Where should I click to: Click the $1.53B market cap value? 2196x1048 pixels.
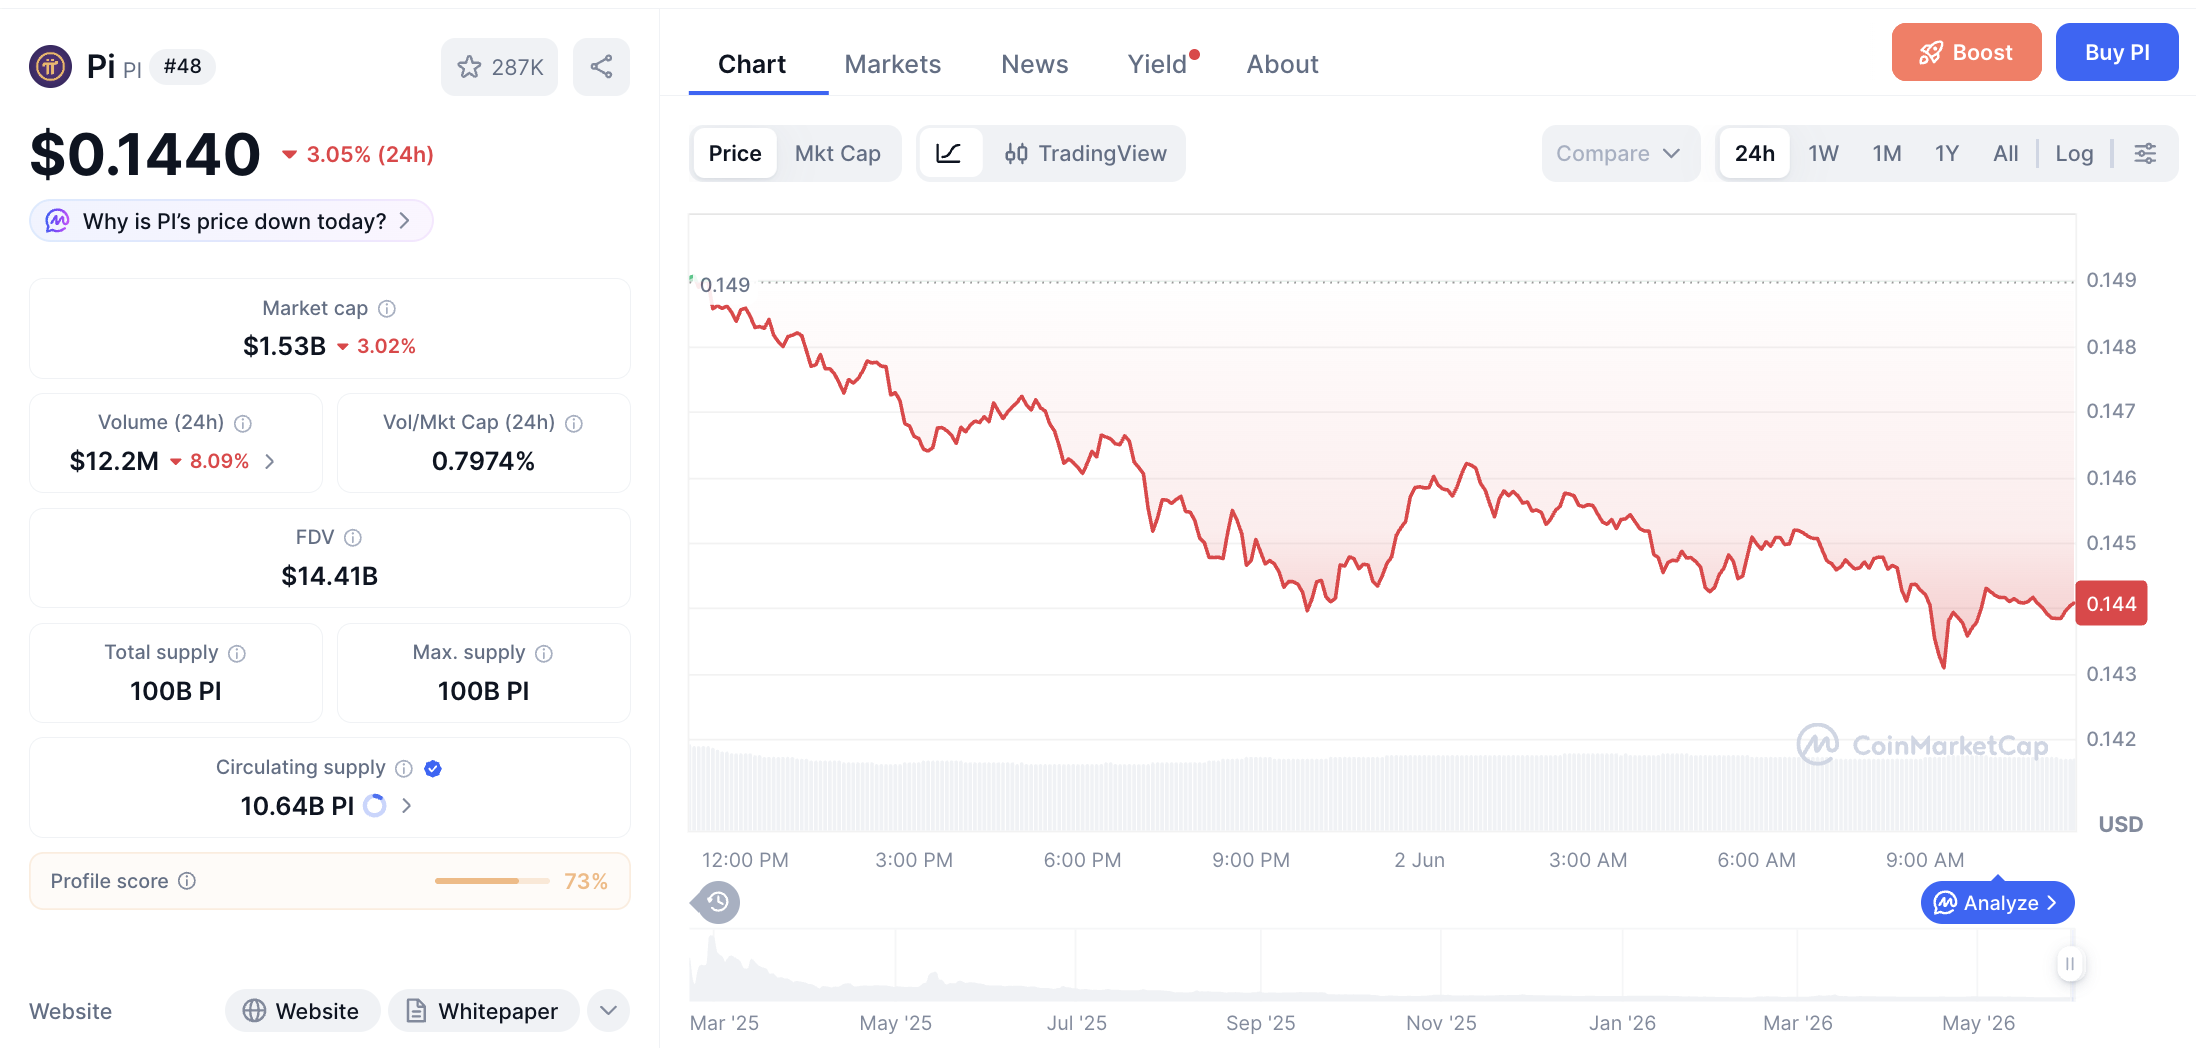284,346
